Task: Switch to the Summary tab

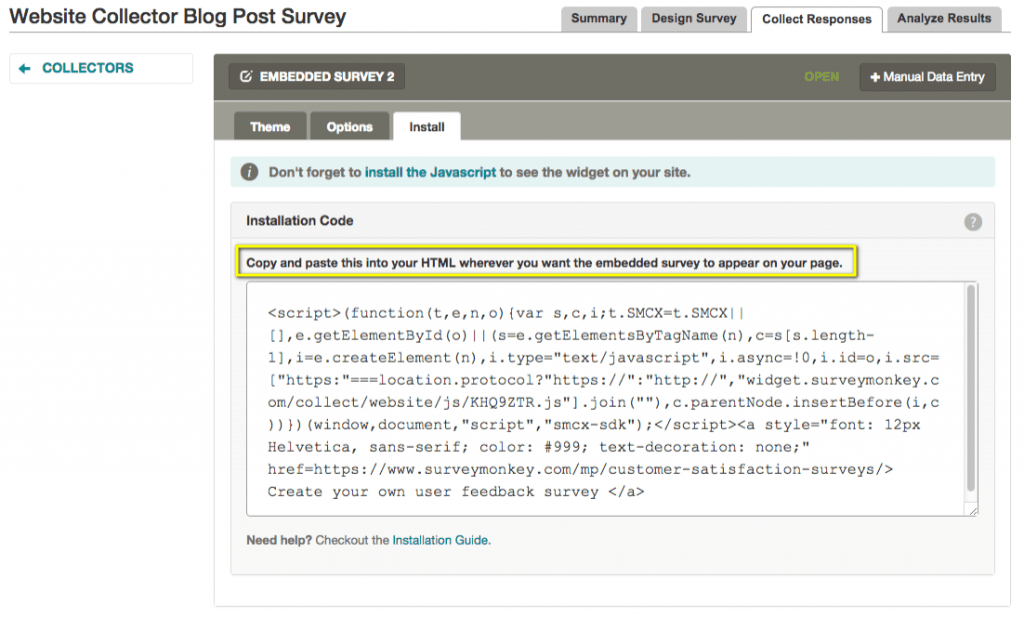Action: 599,18
